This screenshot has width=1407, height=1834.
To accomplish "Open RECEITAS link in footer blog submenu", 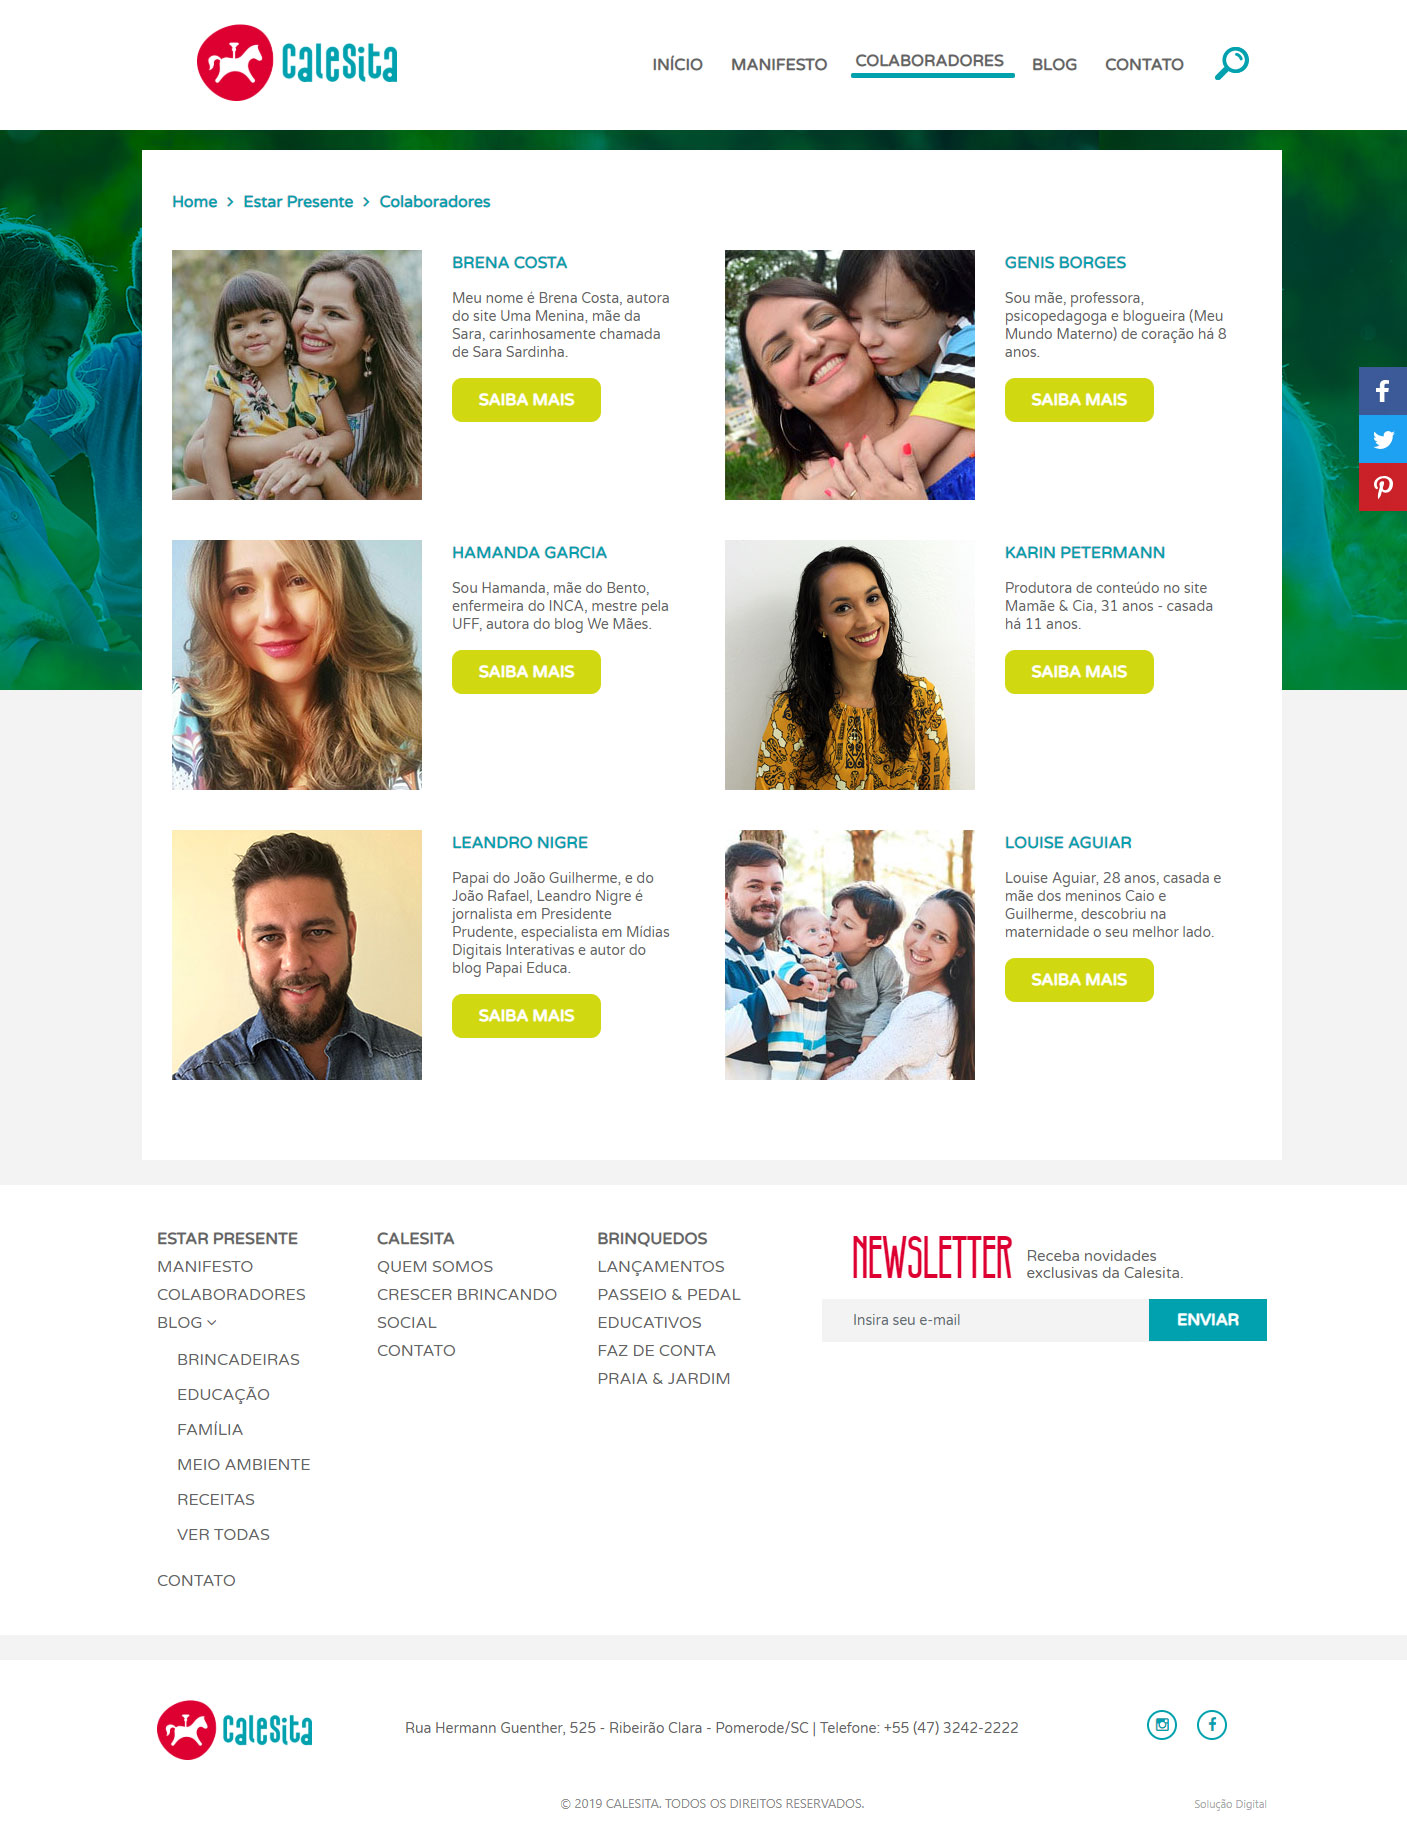I will click(x=216, y=1499).
